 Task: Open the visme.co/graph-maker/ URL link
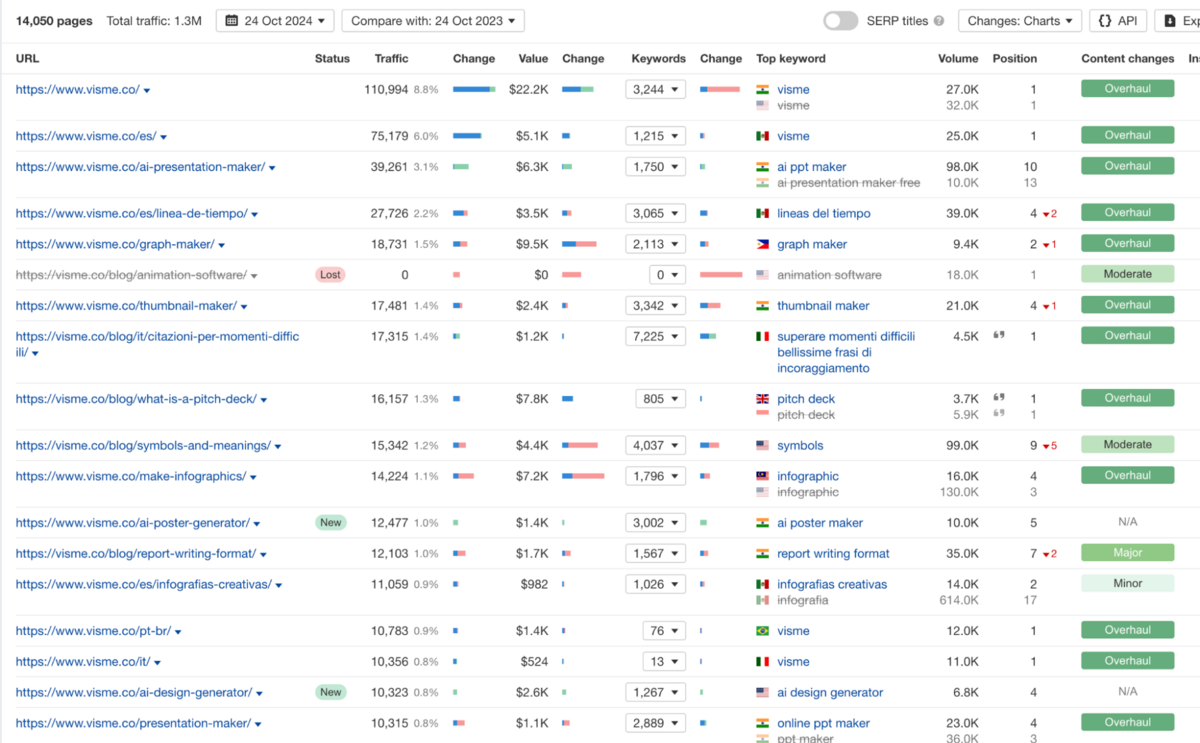pyautogui.click(x=115, y=244)
